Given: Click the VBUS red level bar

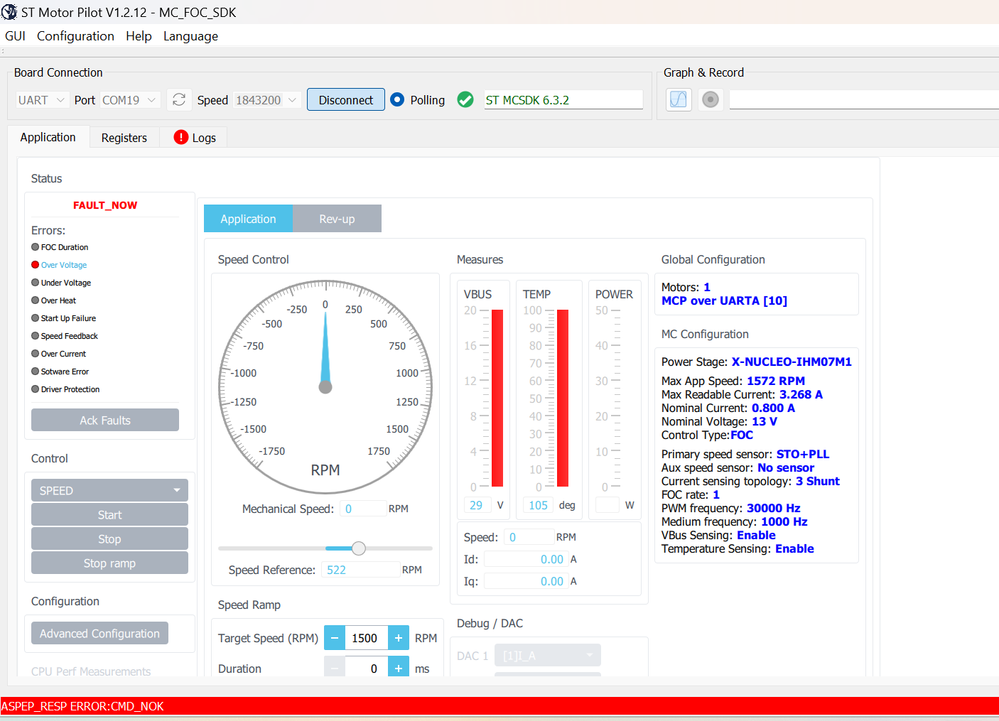Looking at the screenshot, I should (498, 399).
